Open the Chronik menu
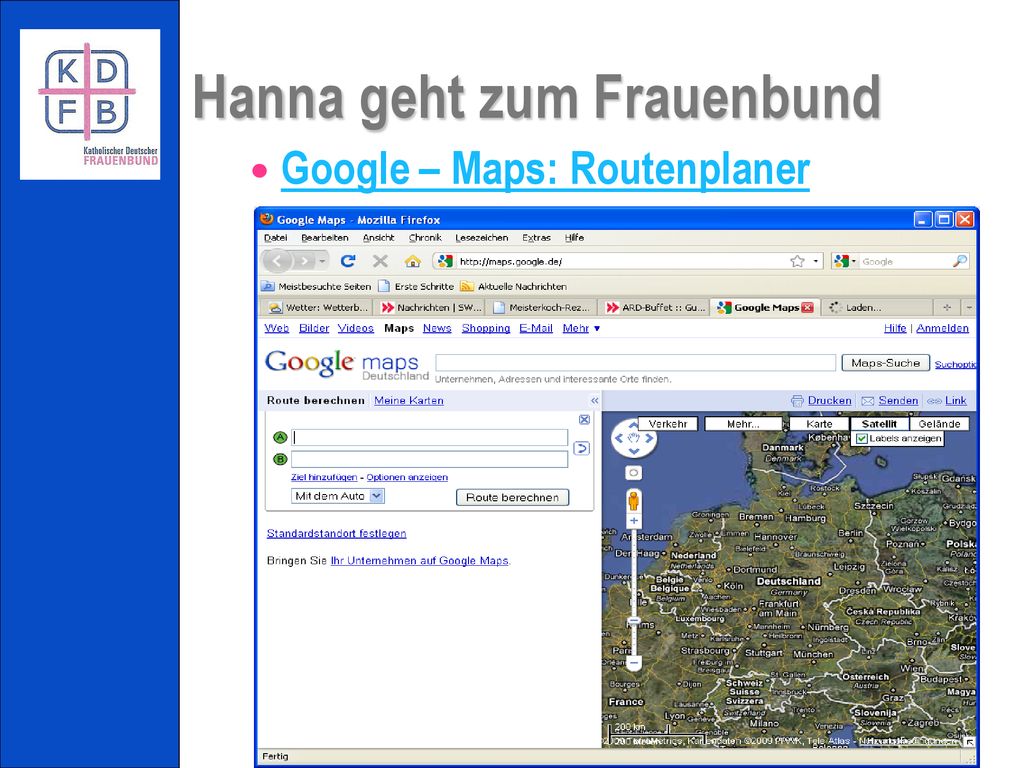This screenshot has width=1024, height=768. pos(425,238)
